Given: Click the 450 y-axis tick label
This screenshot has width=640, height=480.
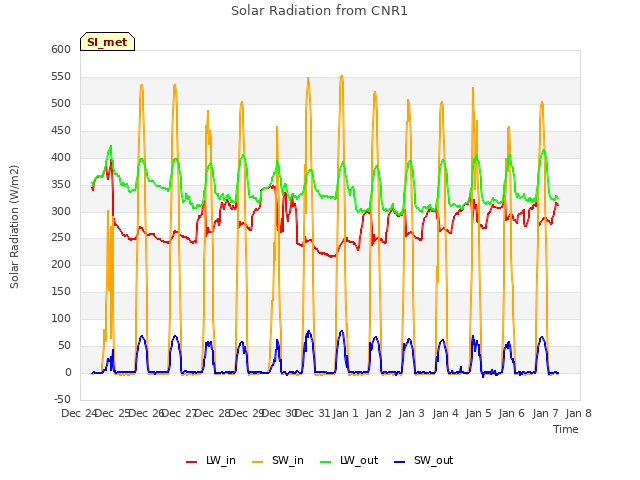Looking at the screenshot, I should click(61, 130).
